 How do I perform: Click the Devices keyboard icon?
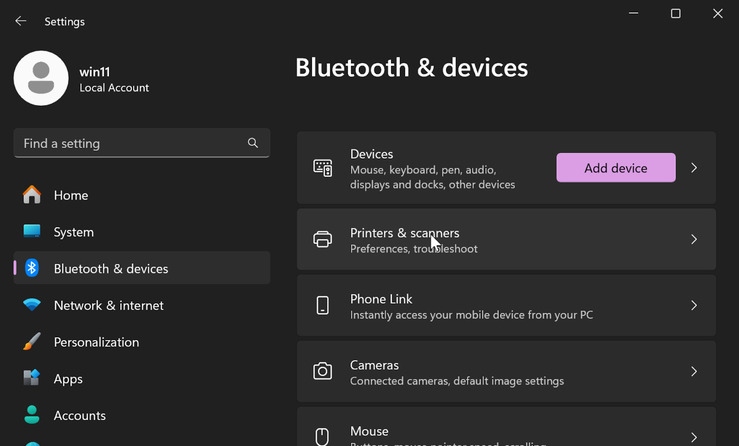(x=322, y=168)
